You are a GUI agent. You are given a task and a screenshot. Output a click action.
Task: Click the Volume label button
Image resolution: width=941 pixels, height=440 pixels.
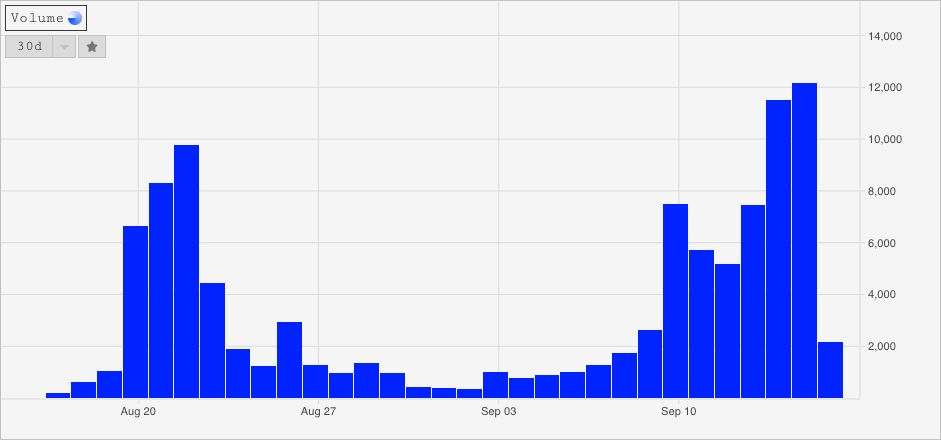pyautogui.click(x=46, y=18)
